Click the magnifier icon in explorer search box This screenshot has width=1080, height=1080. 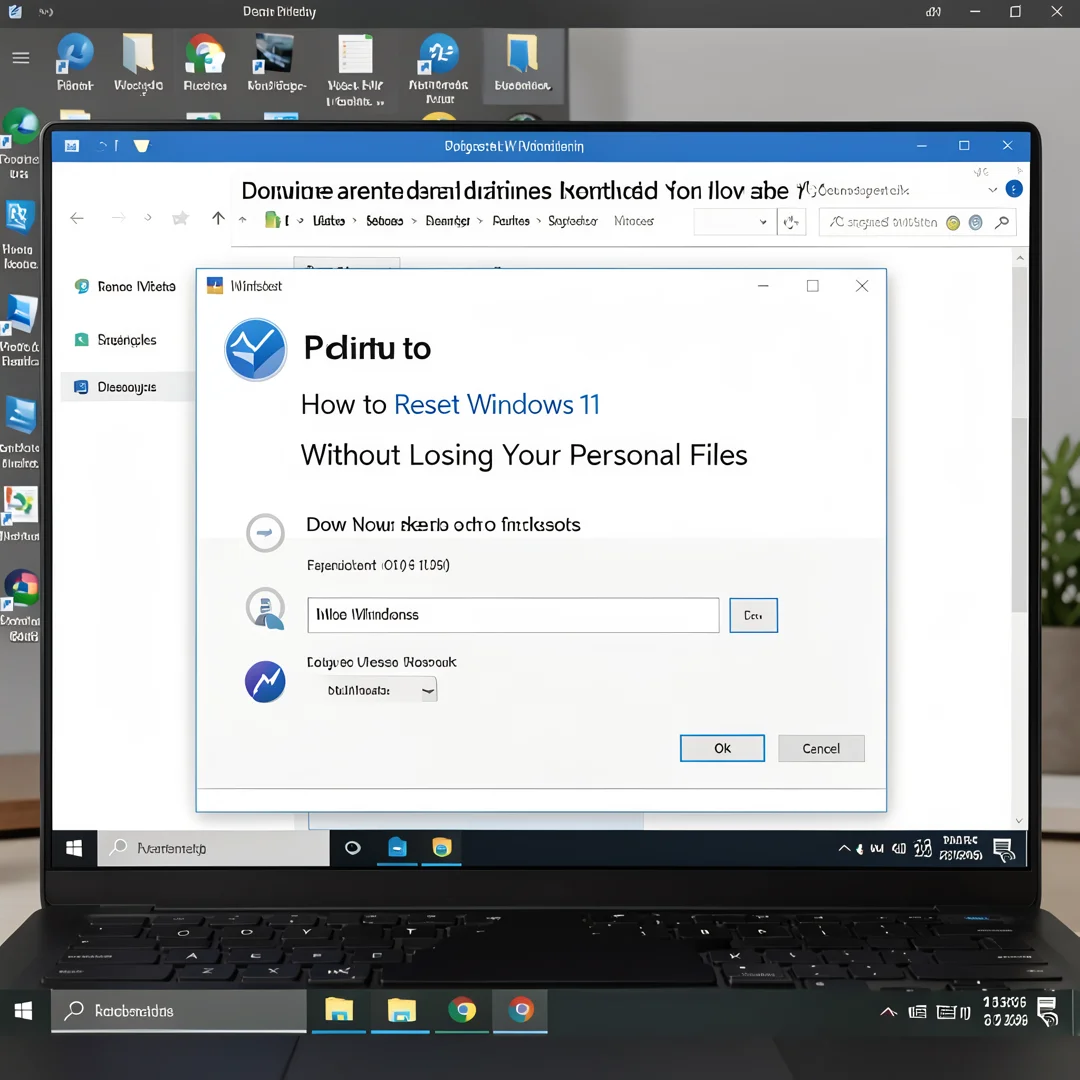[x=1002, y=222]
